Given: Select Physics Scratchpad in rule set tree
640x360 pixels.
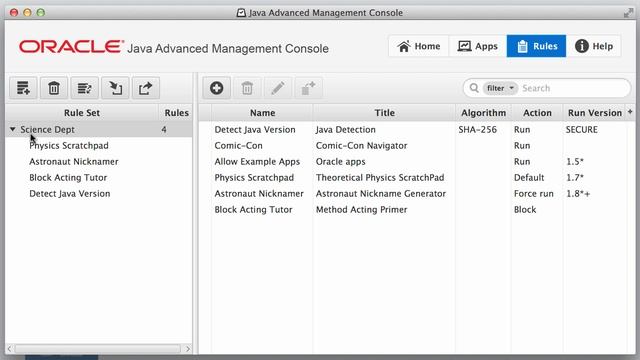Looking at the screenshot, I should click(x=69, y=145).
